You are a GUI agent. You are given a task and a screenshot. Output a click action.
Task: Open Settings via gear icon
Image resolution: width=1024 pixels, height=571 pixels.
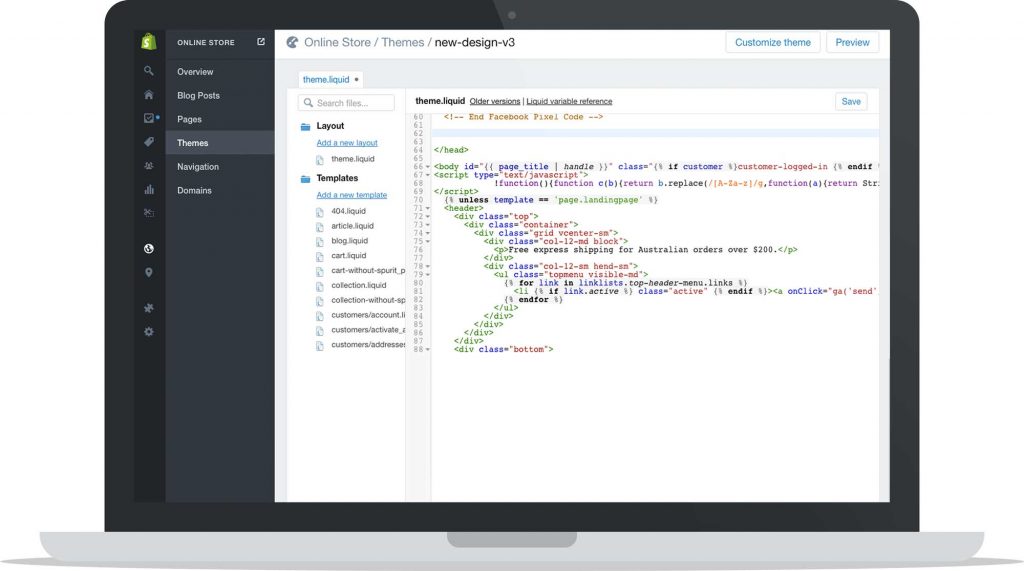tap(149, 331)
